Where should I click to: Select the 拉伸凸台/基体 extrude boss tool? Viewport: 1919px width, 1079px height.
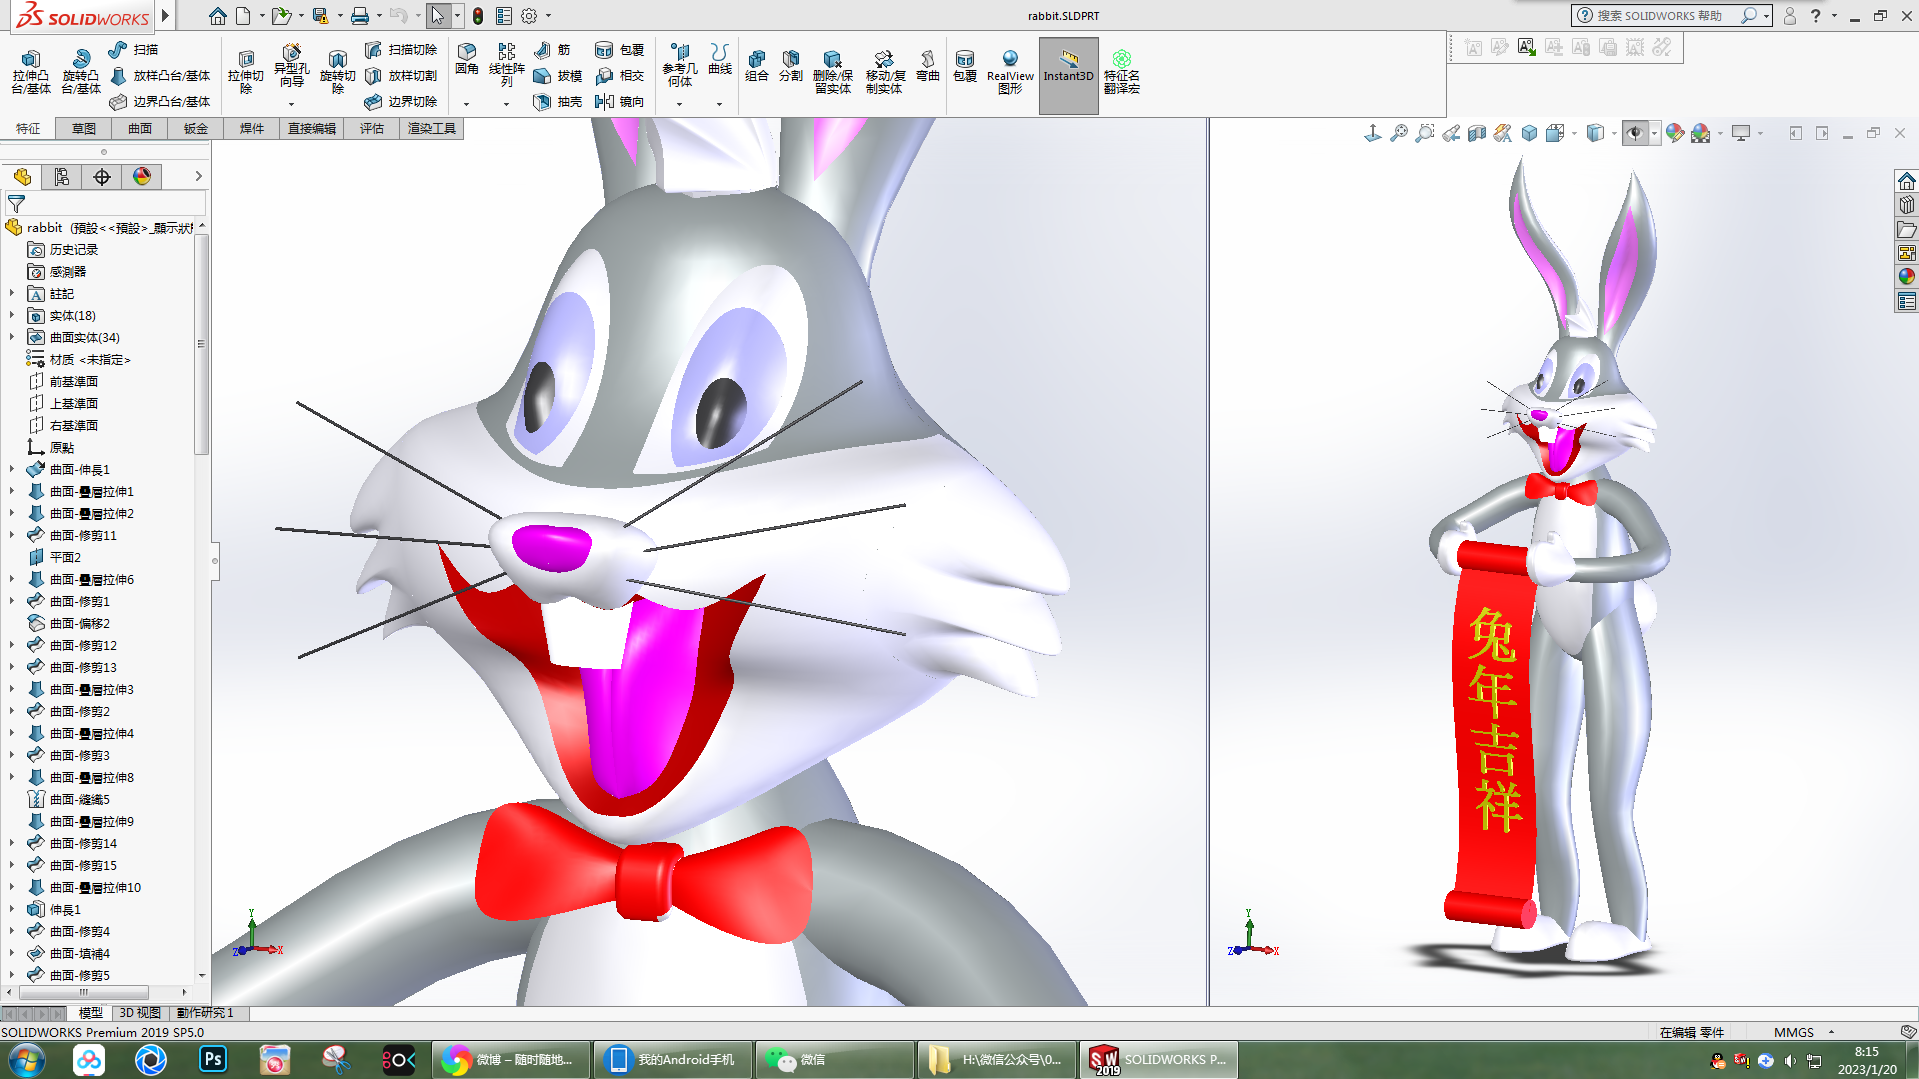pyautogui.click(x=30, y=71)
